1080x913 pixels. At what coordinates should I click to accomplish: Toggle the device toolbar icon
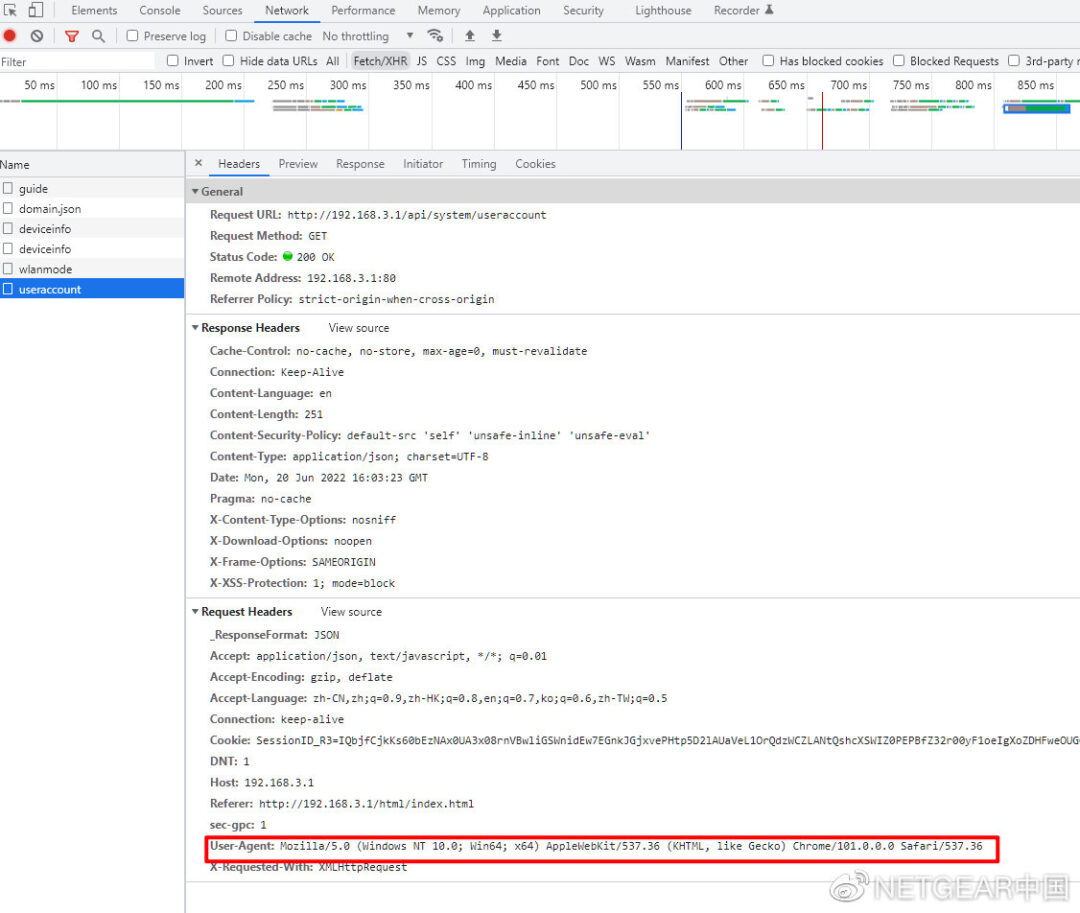[x=36, y=10]
